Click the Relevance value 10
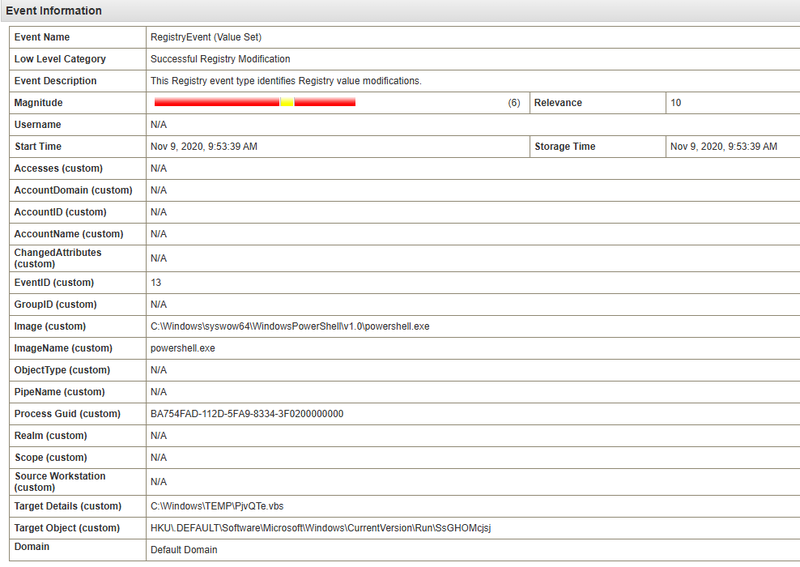This screenshot has height=567, width=800. tap(676, 103)
